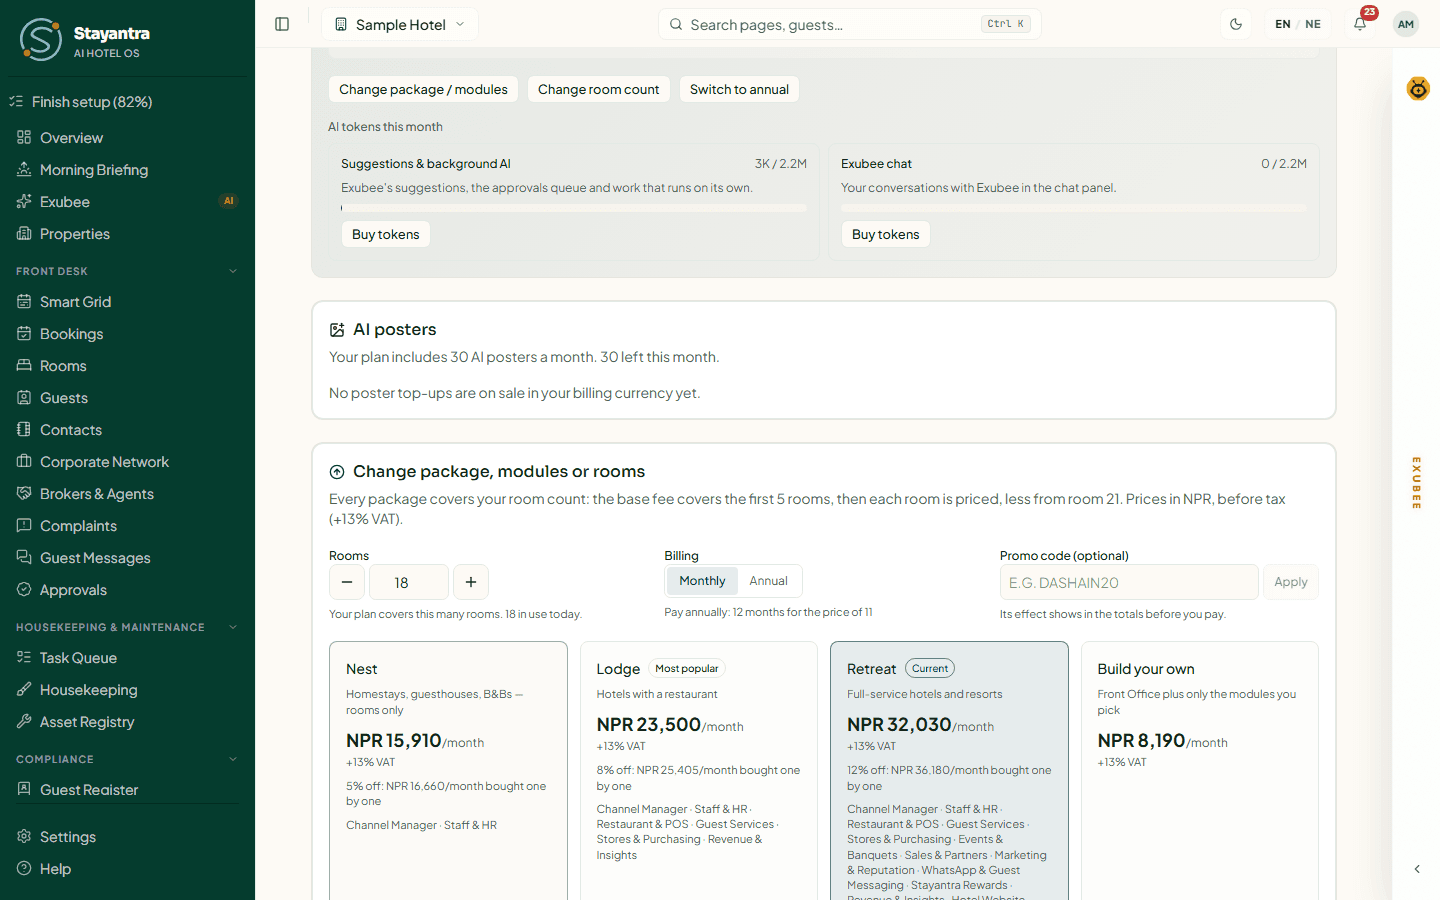This screenshot has width=1440, height=900.
Task: Click Change package / modules button
Action: tap(423, 89)
